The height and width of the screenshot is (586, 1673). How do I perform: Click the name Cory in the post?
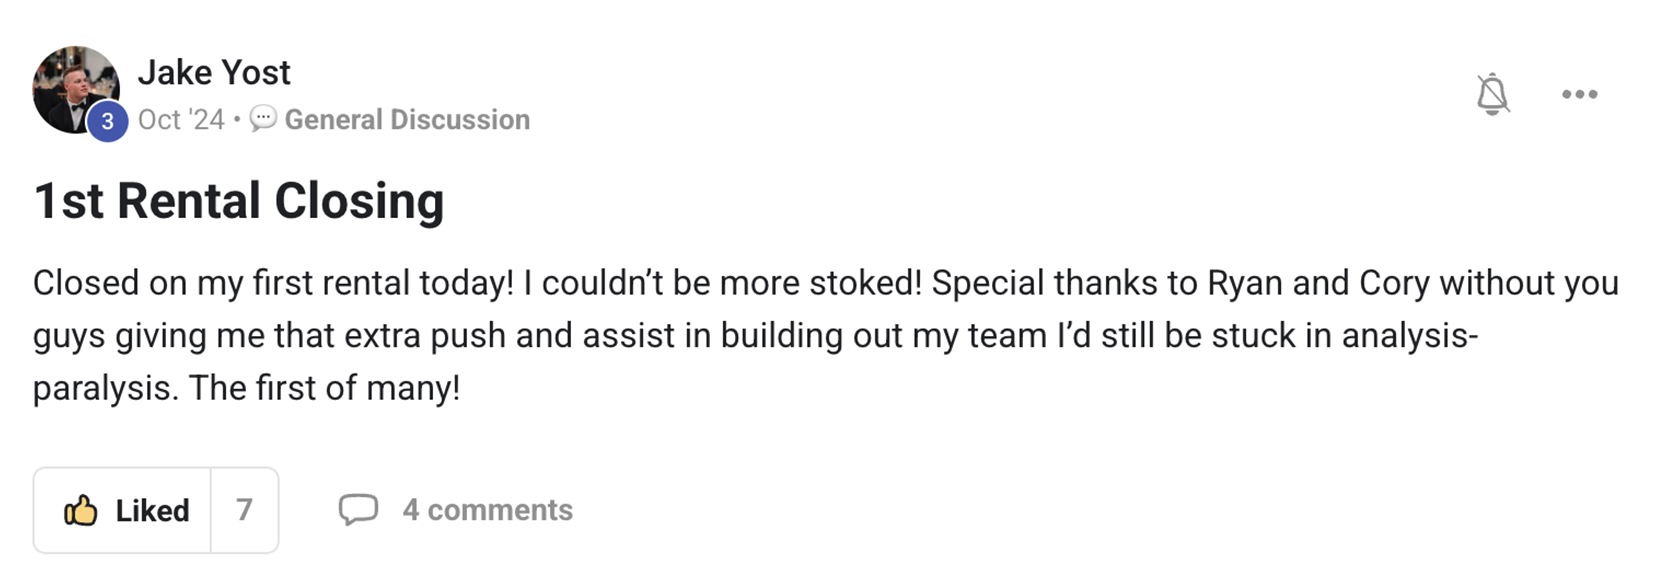click(1394, 283)
